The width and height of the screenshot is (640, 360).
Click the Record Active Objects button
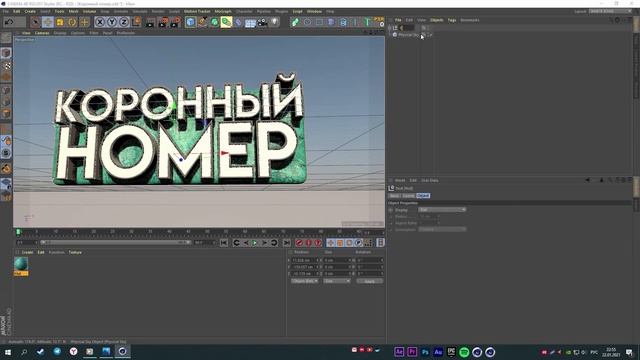299,243
